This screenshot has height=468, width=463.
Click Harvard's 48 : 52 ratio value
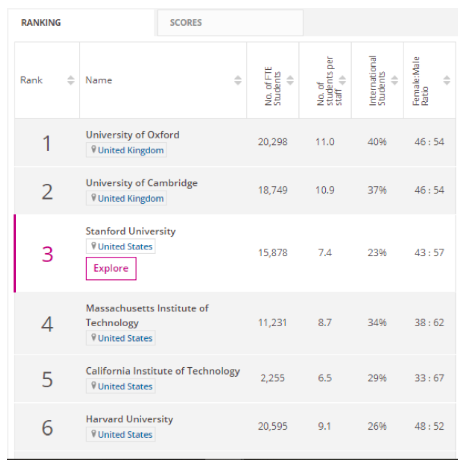tap(429, 426)
